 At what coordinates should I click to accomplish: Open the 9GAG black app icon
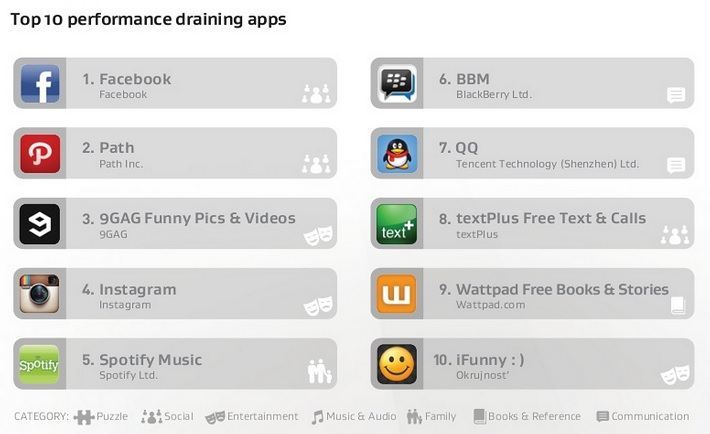click(x=40, y=223)
